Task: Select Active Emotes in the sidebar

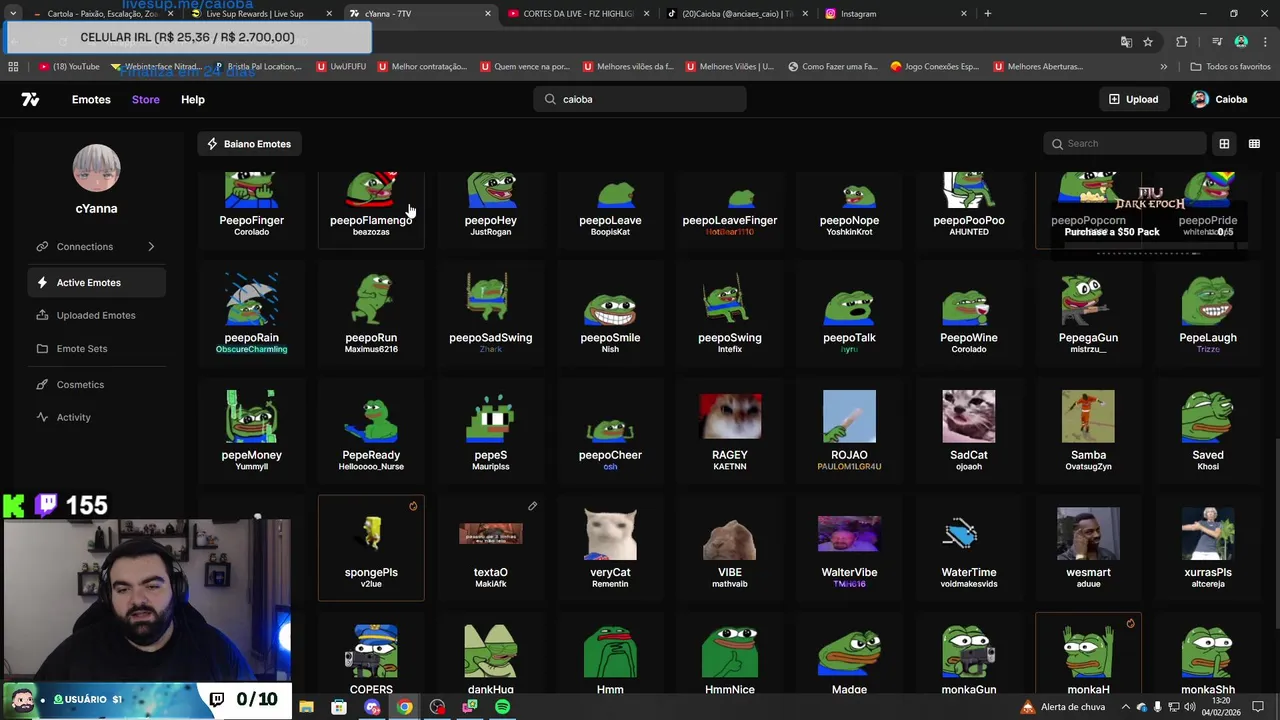Action: coord(96,282)
